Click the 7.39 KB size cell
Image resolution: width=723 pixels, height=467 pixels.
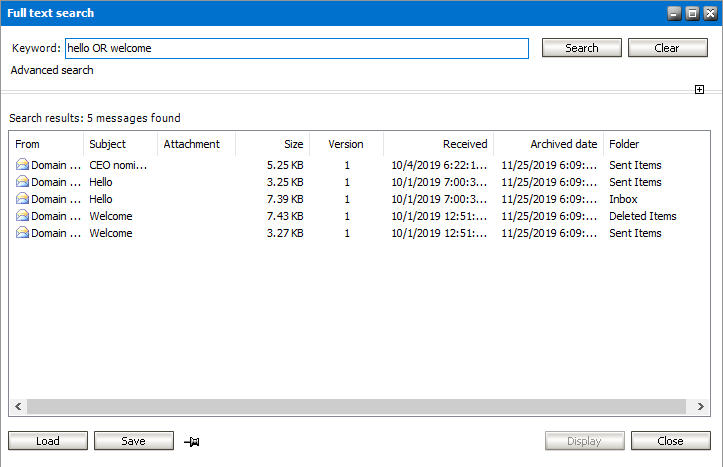[x=285, y=199]
